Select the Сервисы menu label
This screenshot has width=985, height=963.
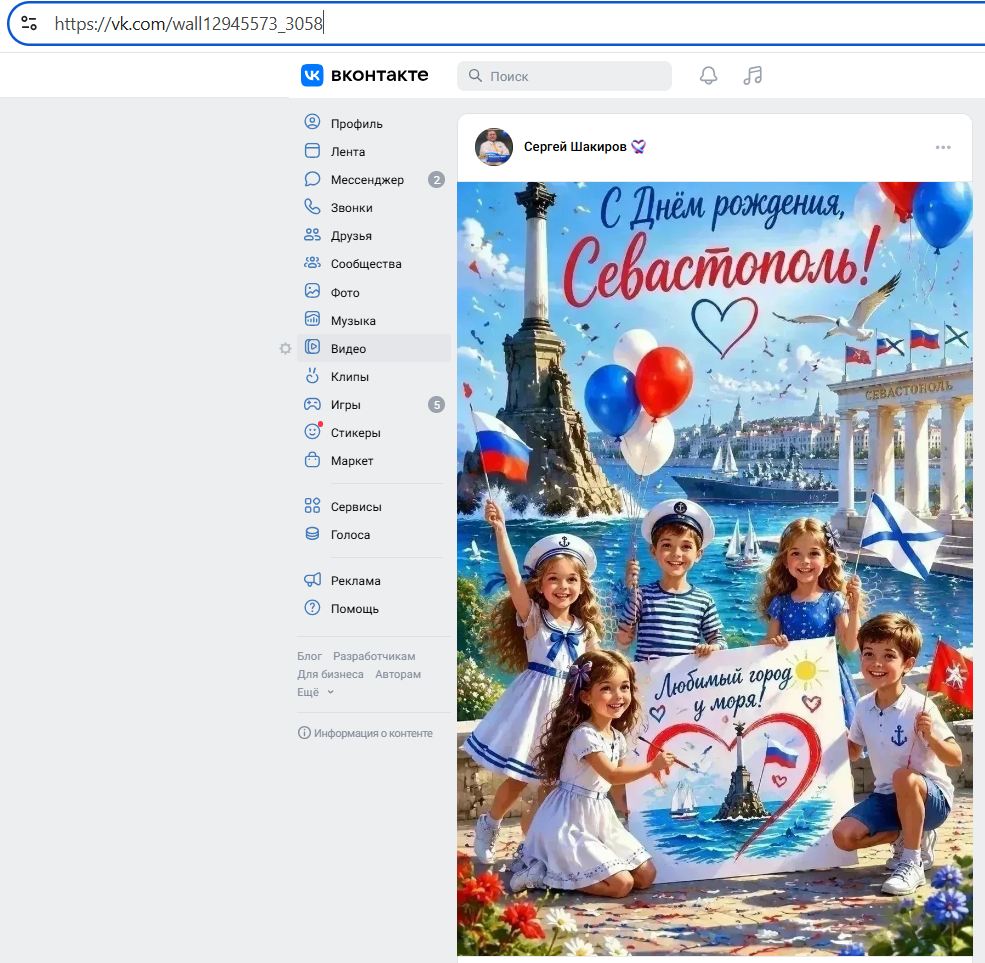356,507
